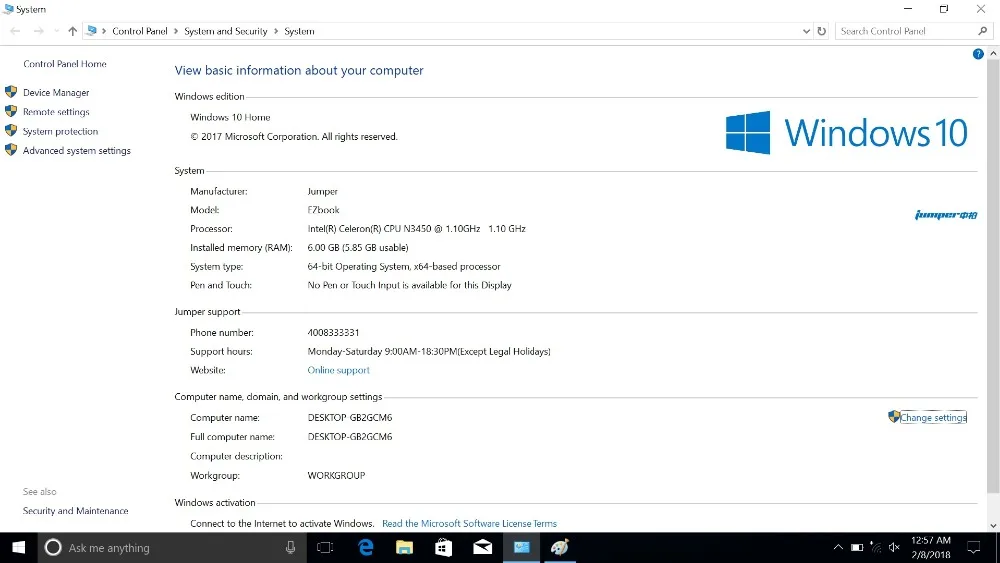Click the Cortana microphone icon
The width and height of the screenshot is (1000, 563).
(290, 547)
